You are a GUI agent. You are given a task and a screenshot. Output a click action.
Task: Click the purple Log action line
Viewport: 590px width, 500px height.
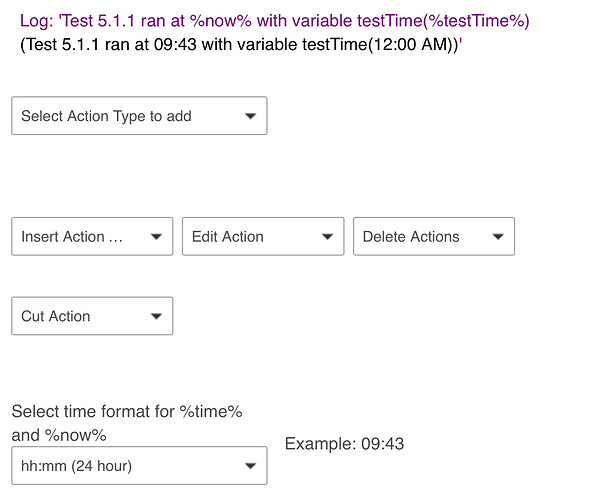275,21
